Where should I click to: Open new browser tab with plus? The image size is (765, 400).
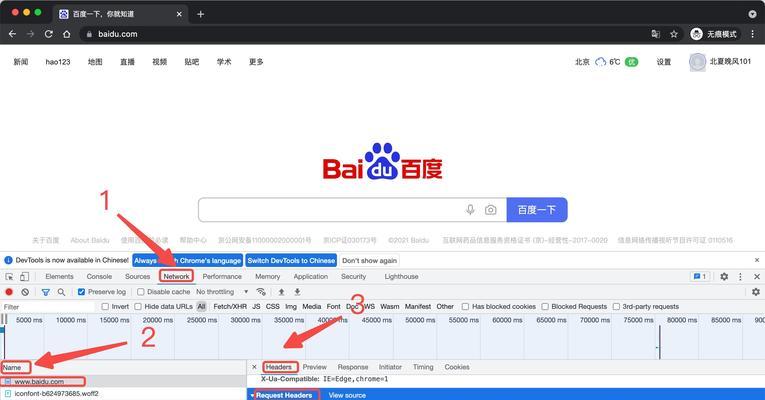point(201,14)
